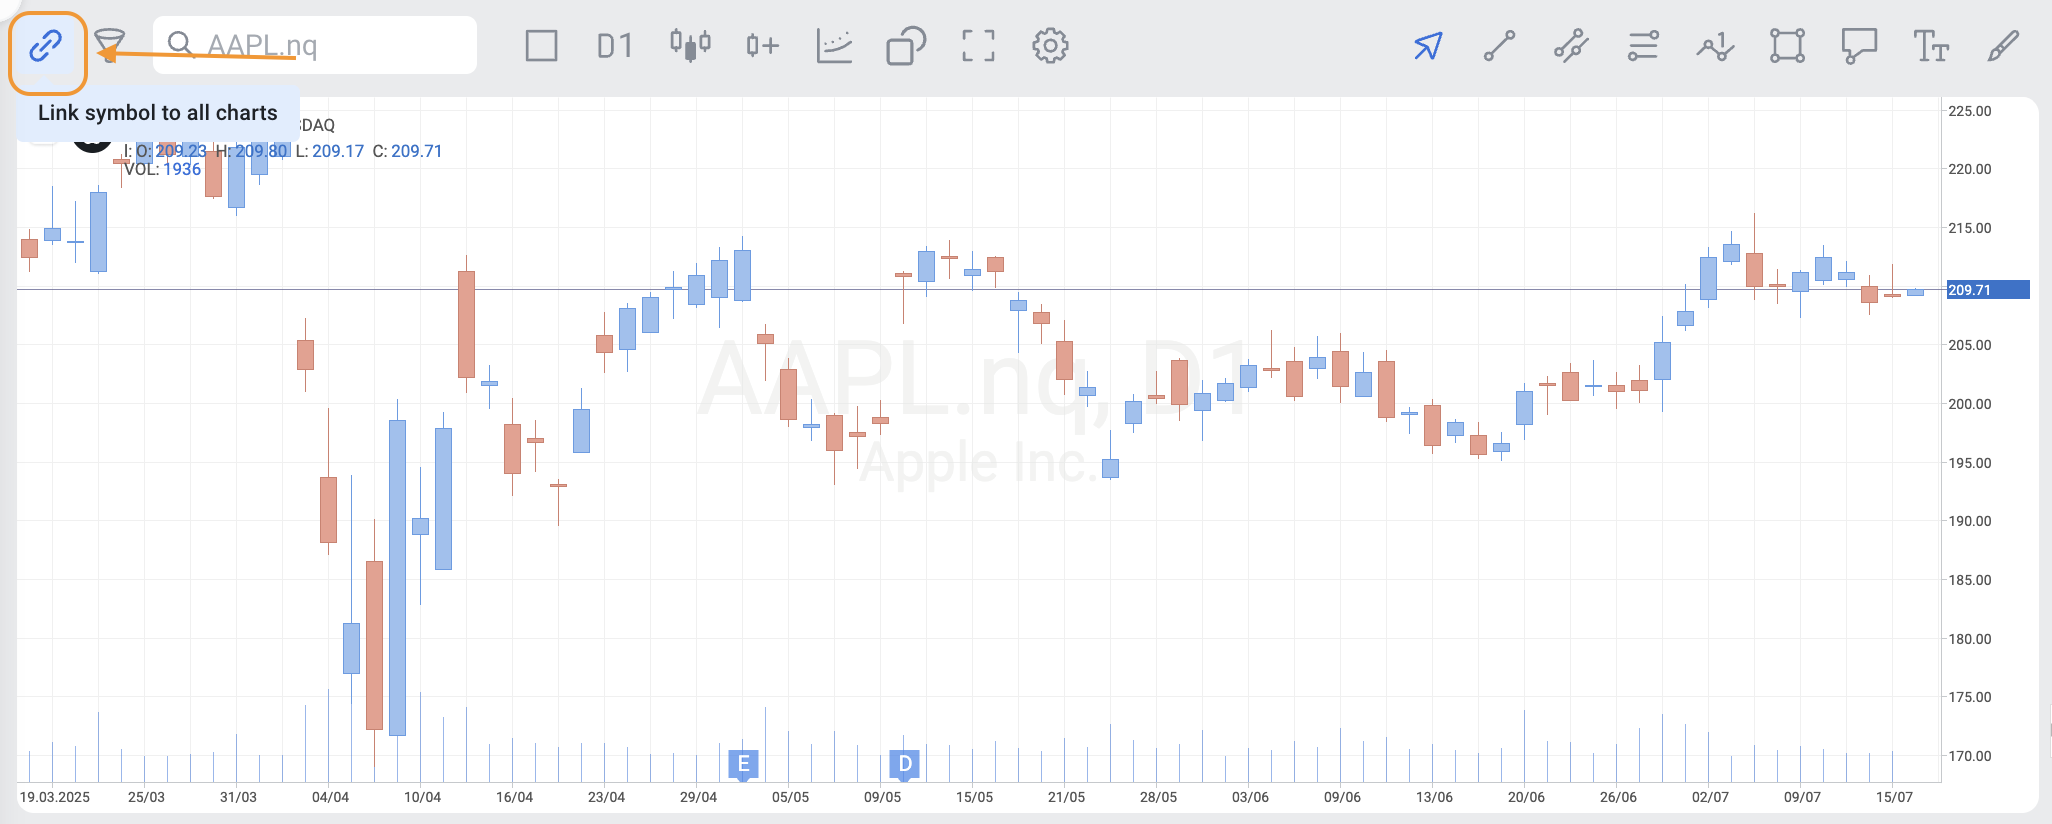Select the extended line tool
Viewport: 2052px width, 824px height.
pos(1571,46)
